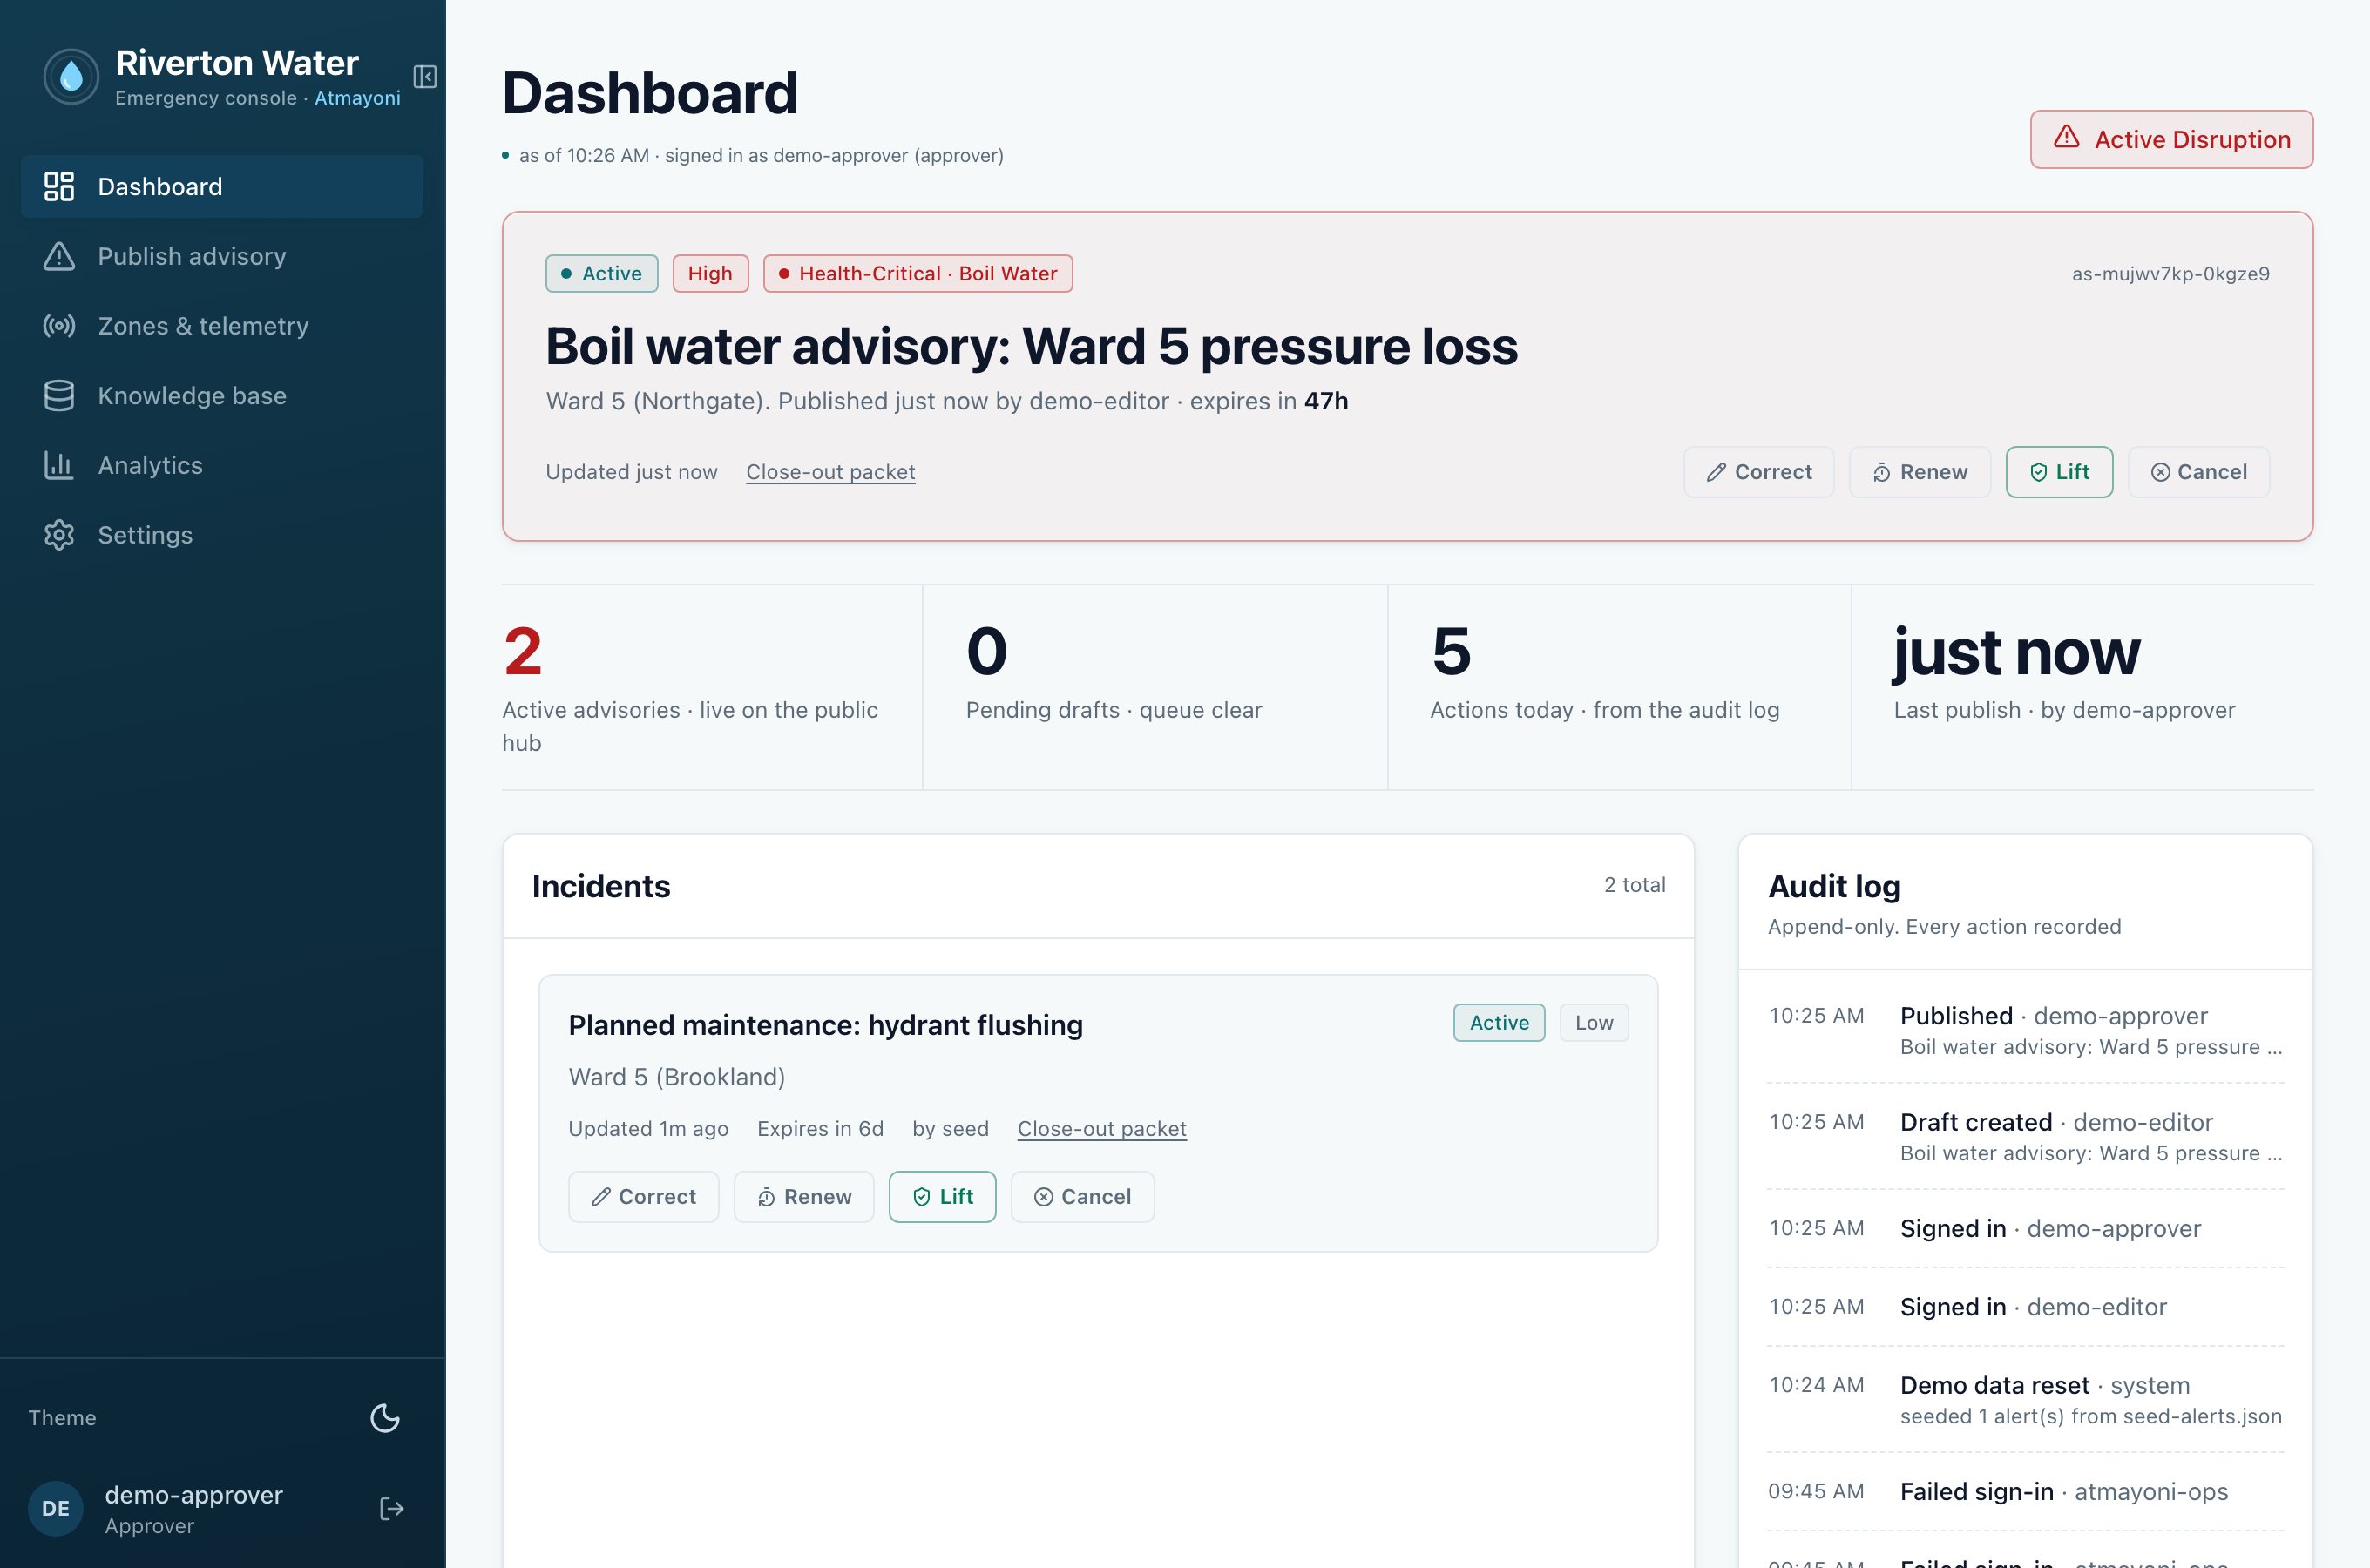Renew the hydrant flushing incident
Screen dimensions: 2370x1568
click(804, 1197)
